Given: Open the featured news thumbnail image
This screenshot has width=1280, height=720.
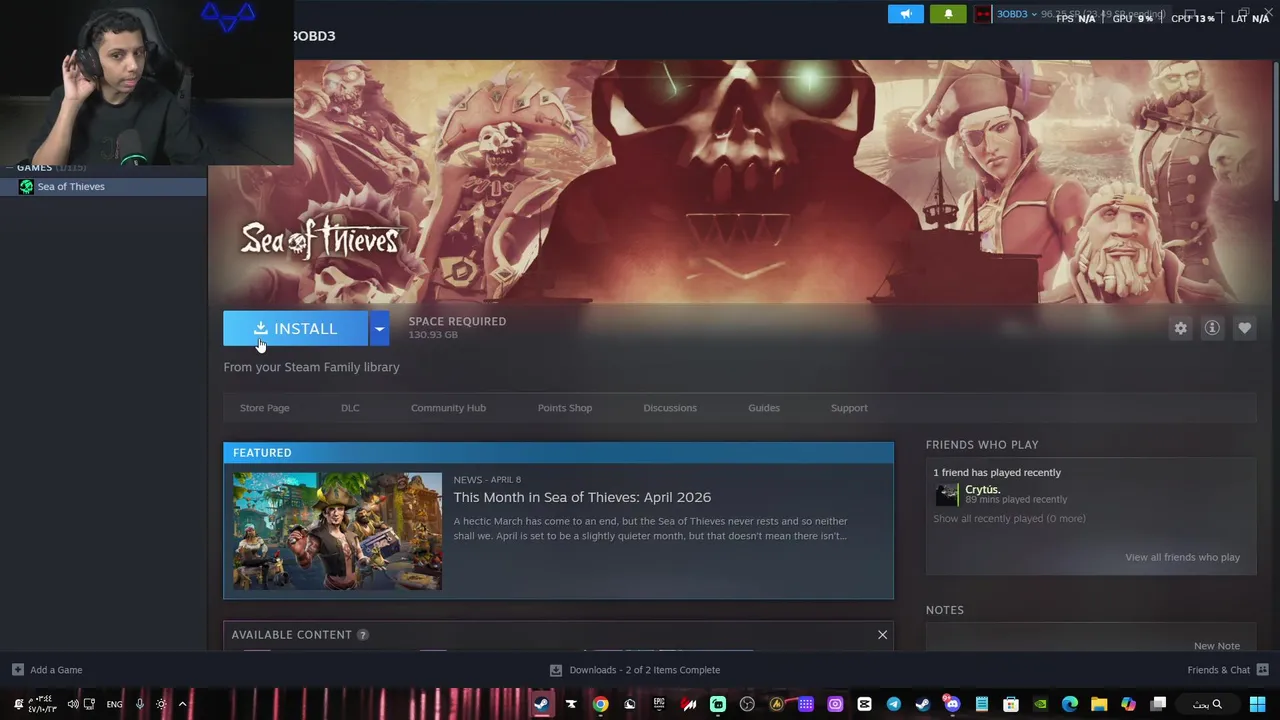Looking at the screenshot, I should pyautogui.click(x=337, y=531).
